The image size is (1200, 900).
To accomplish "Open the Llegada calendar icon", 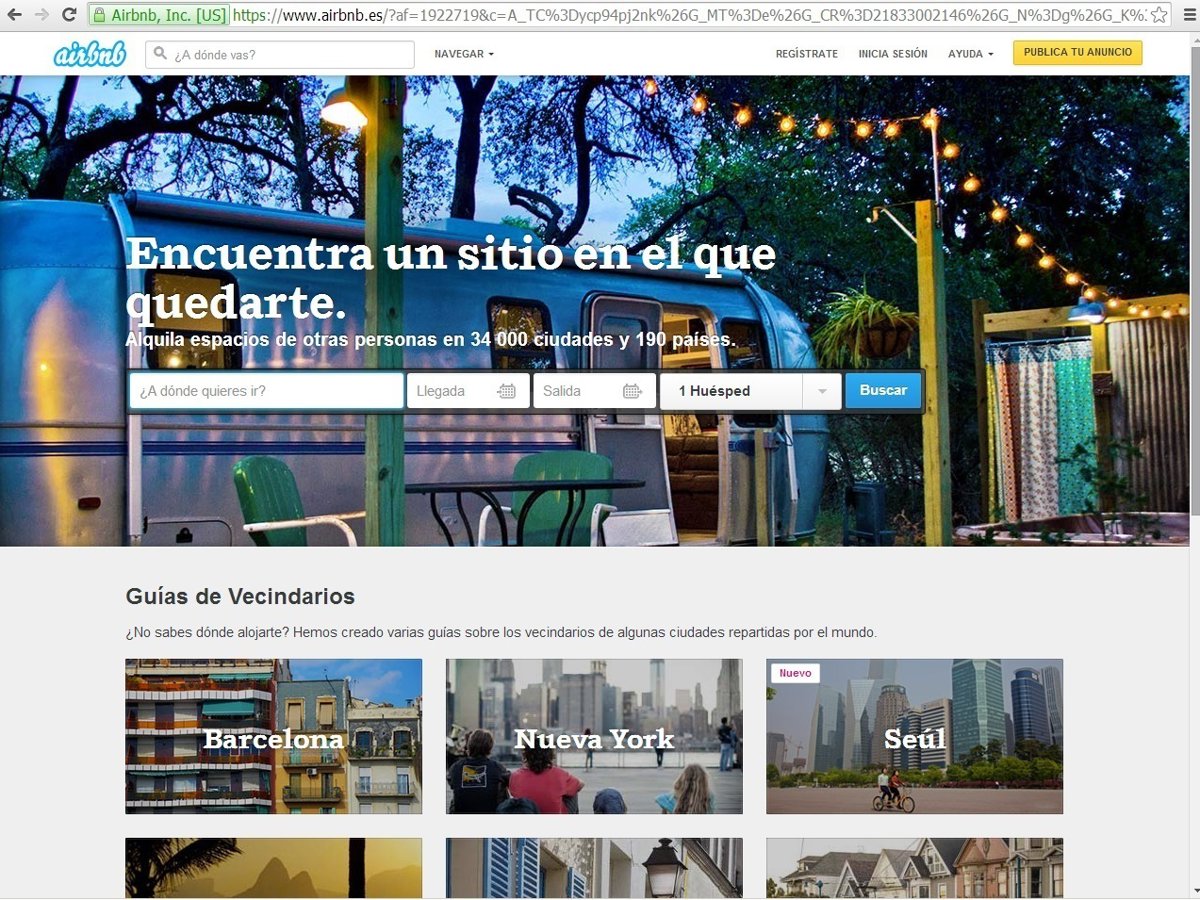I will coord(507,391).
